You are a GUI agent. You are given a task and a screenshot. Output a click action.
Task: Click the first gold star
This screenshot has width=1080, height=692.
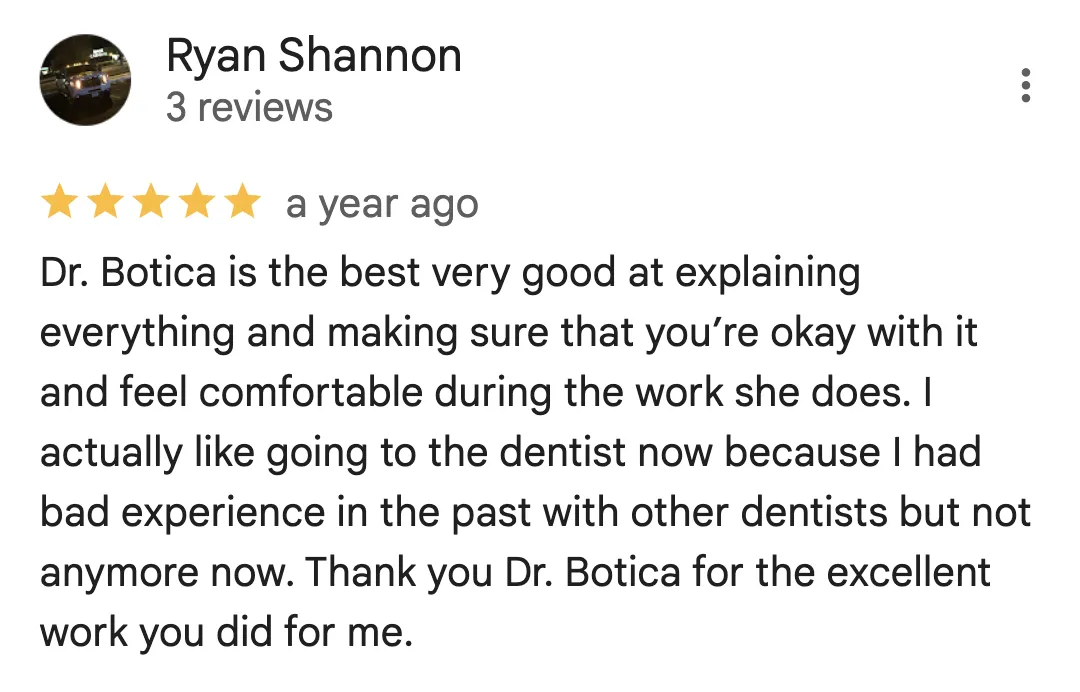click(x=60, y=202)
